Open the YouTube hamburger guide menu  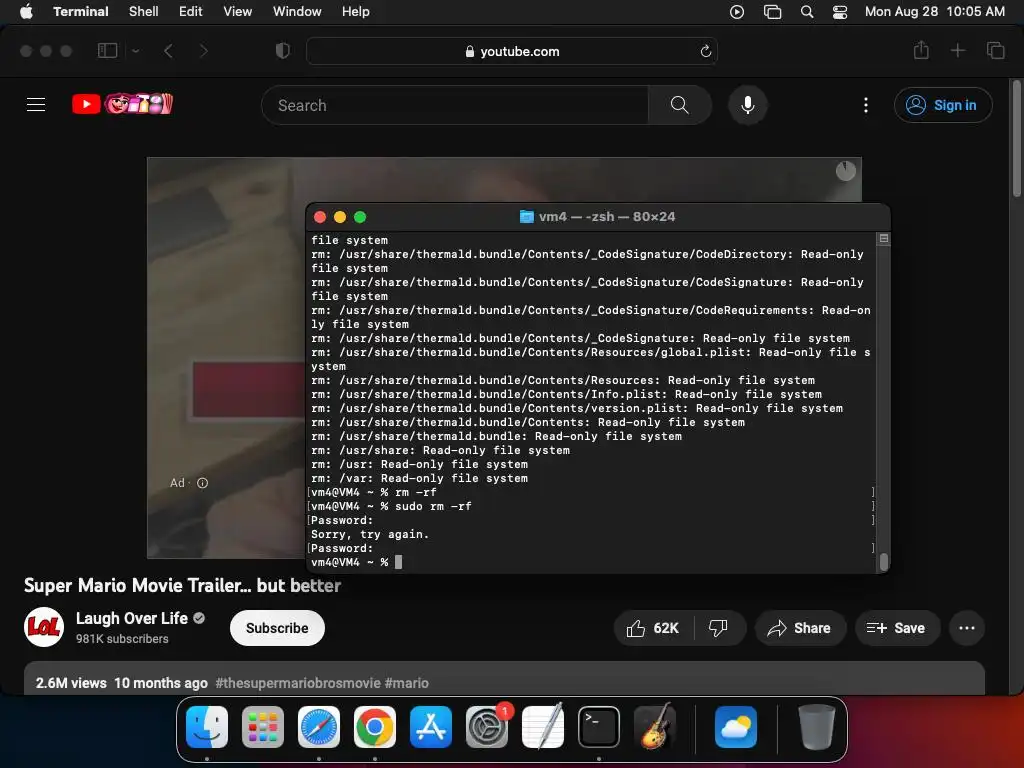pos(36,104)
